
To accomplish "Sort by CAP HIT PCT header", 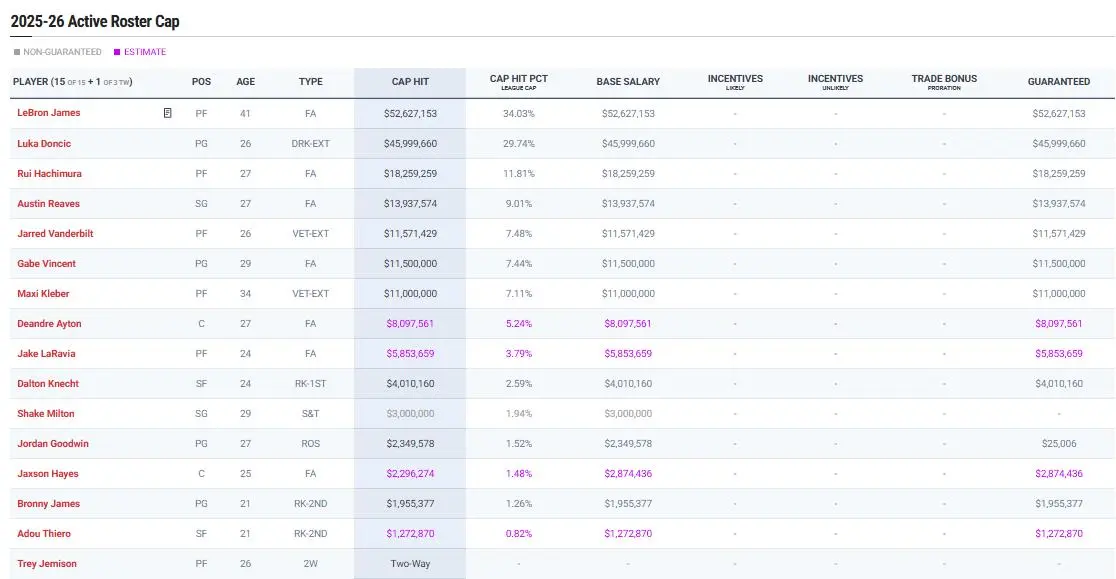I will (519, 82).
